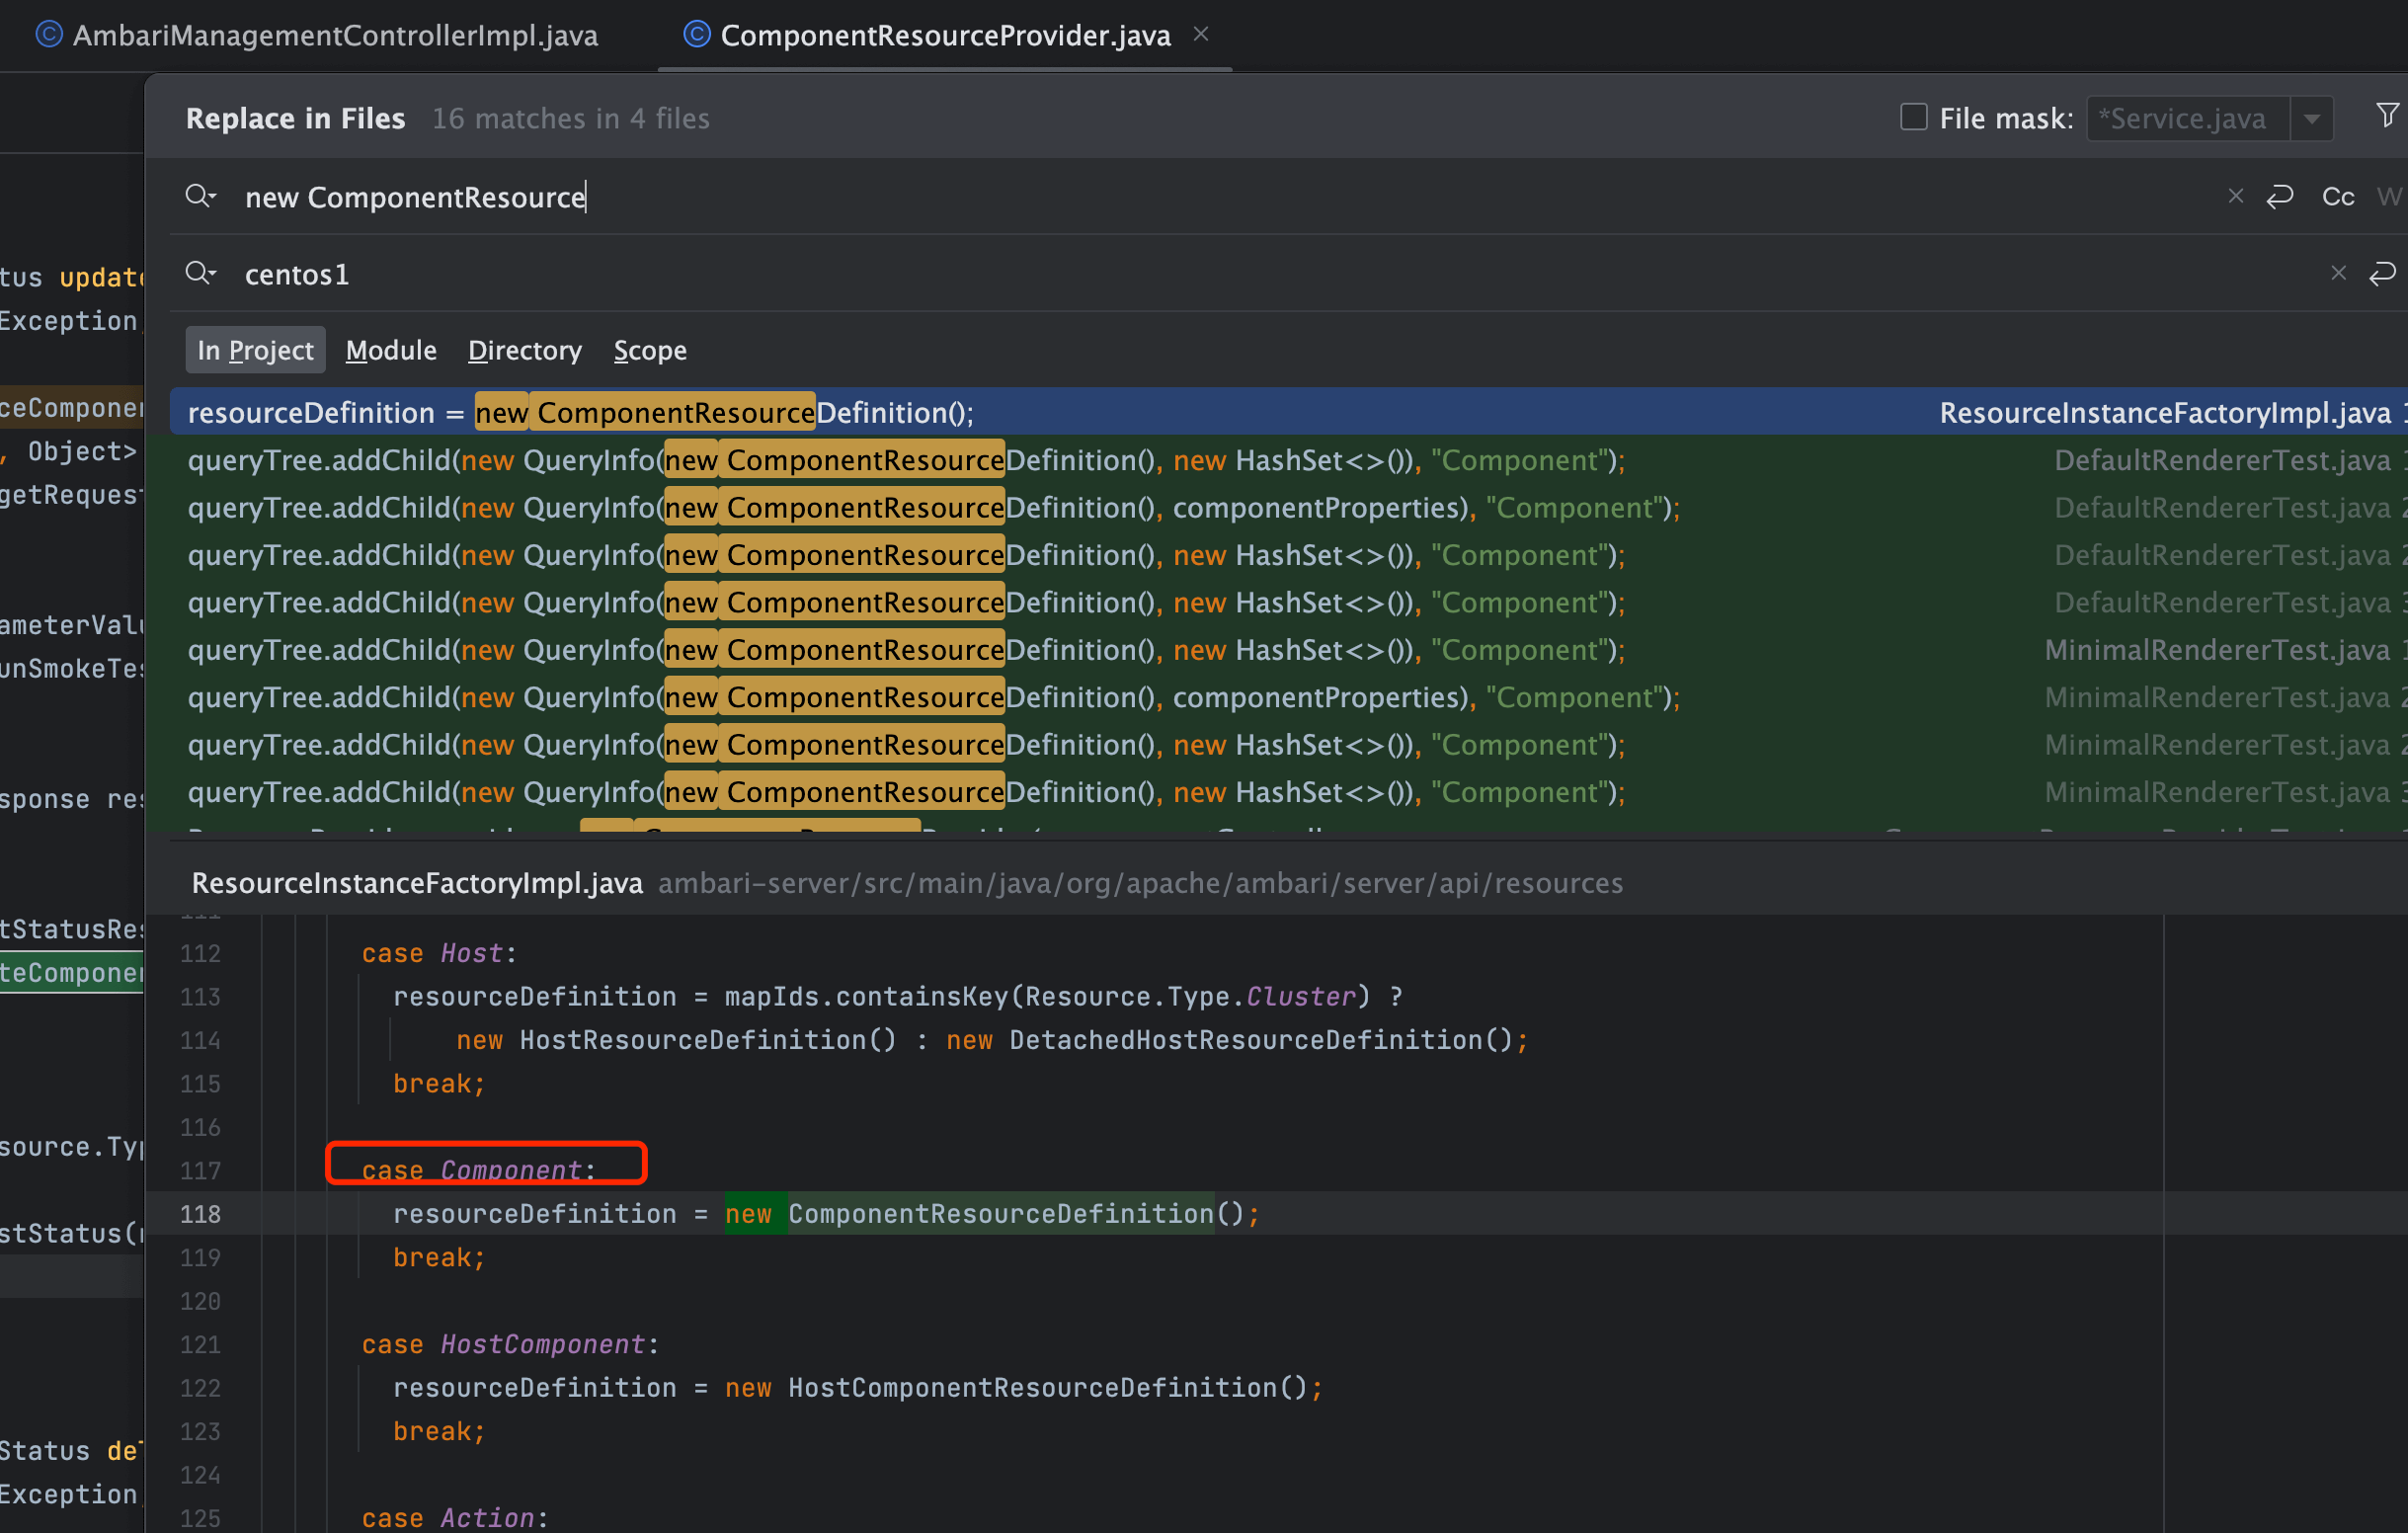Toggle Words option in search field
This screenshot has width=2408, height=1533.
click(2390, 196)
